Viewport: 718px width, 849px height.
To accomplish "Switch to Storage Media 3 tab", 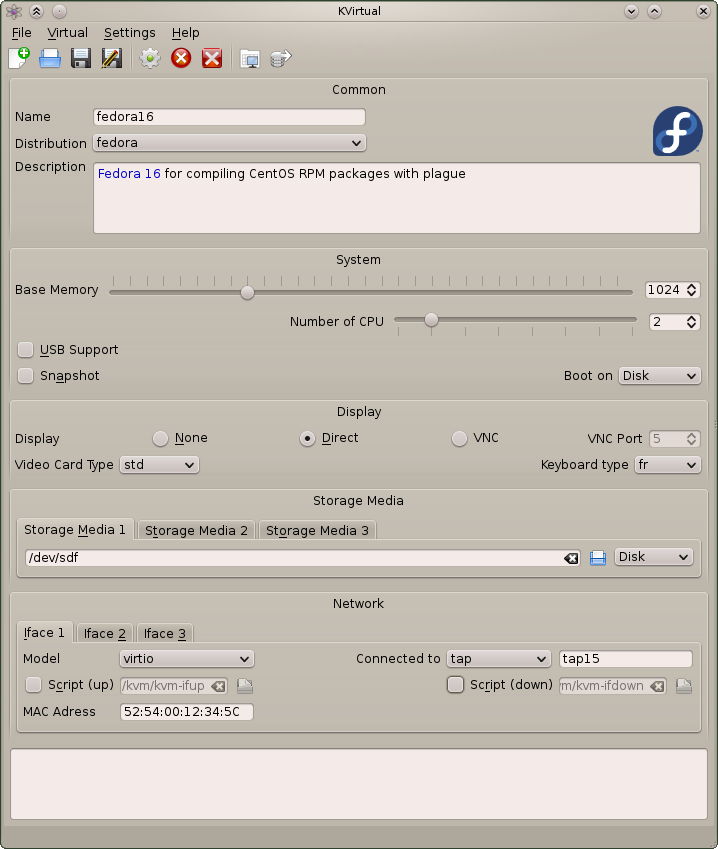I will [317, 531].
